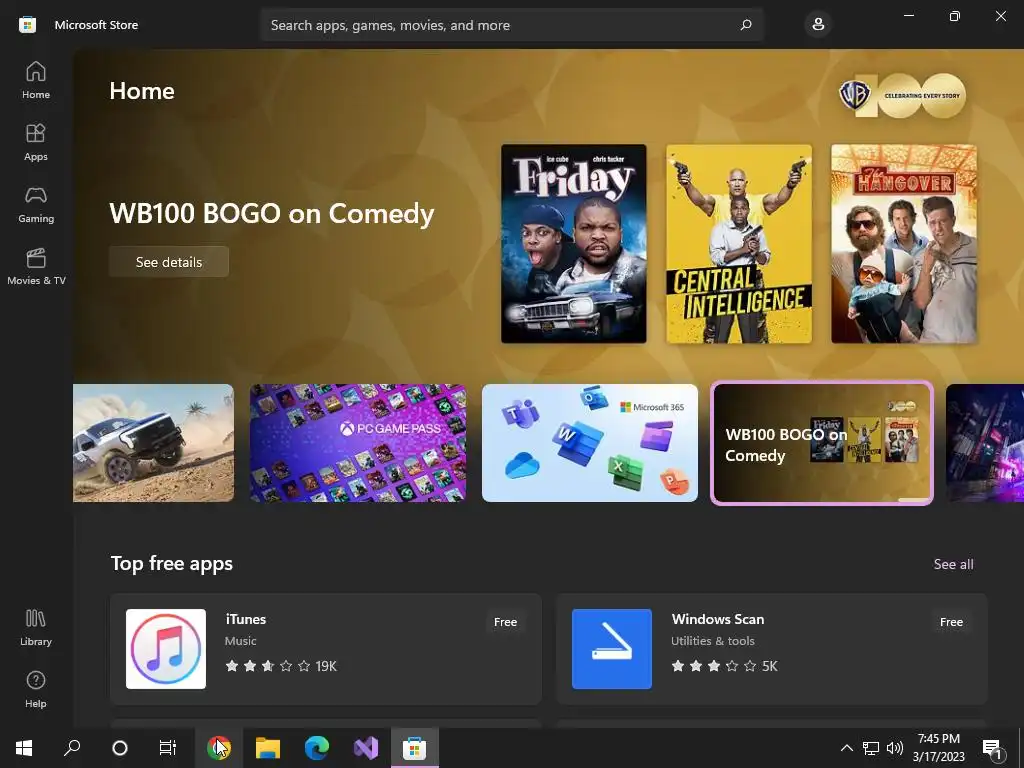Open the iTunes app title
Viewport: 1024px width, 768px height.
[246, 619]
